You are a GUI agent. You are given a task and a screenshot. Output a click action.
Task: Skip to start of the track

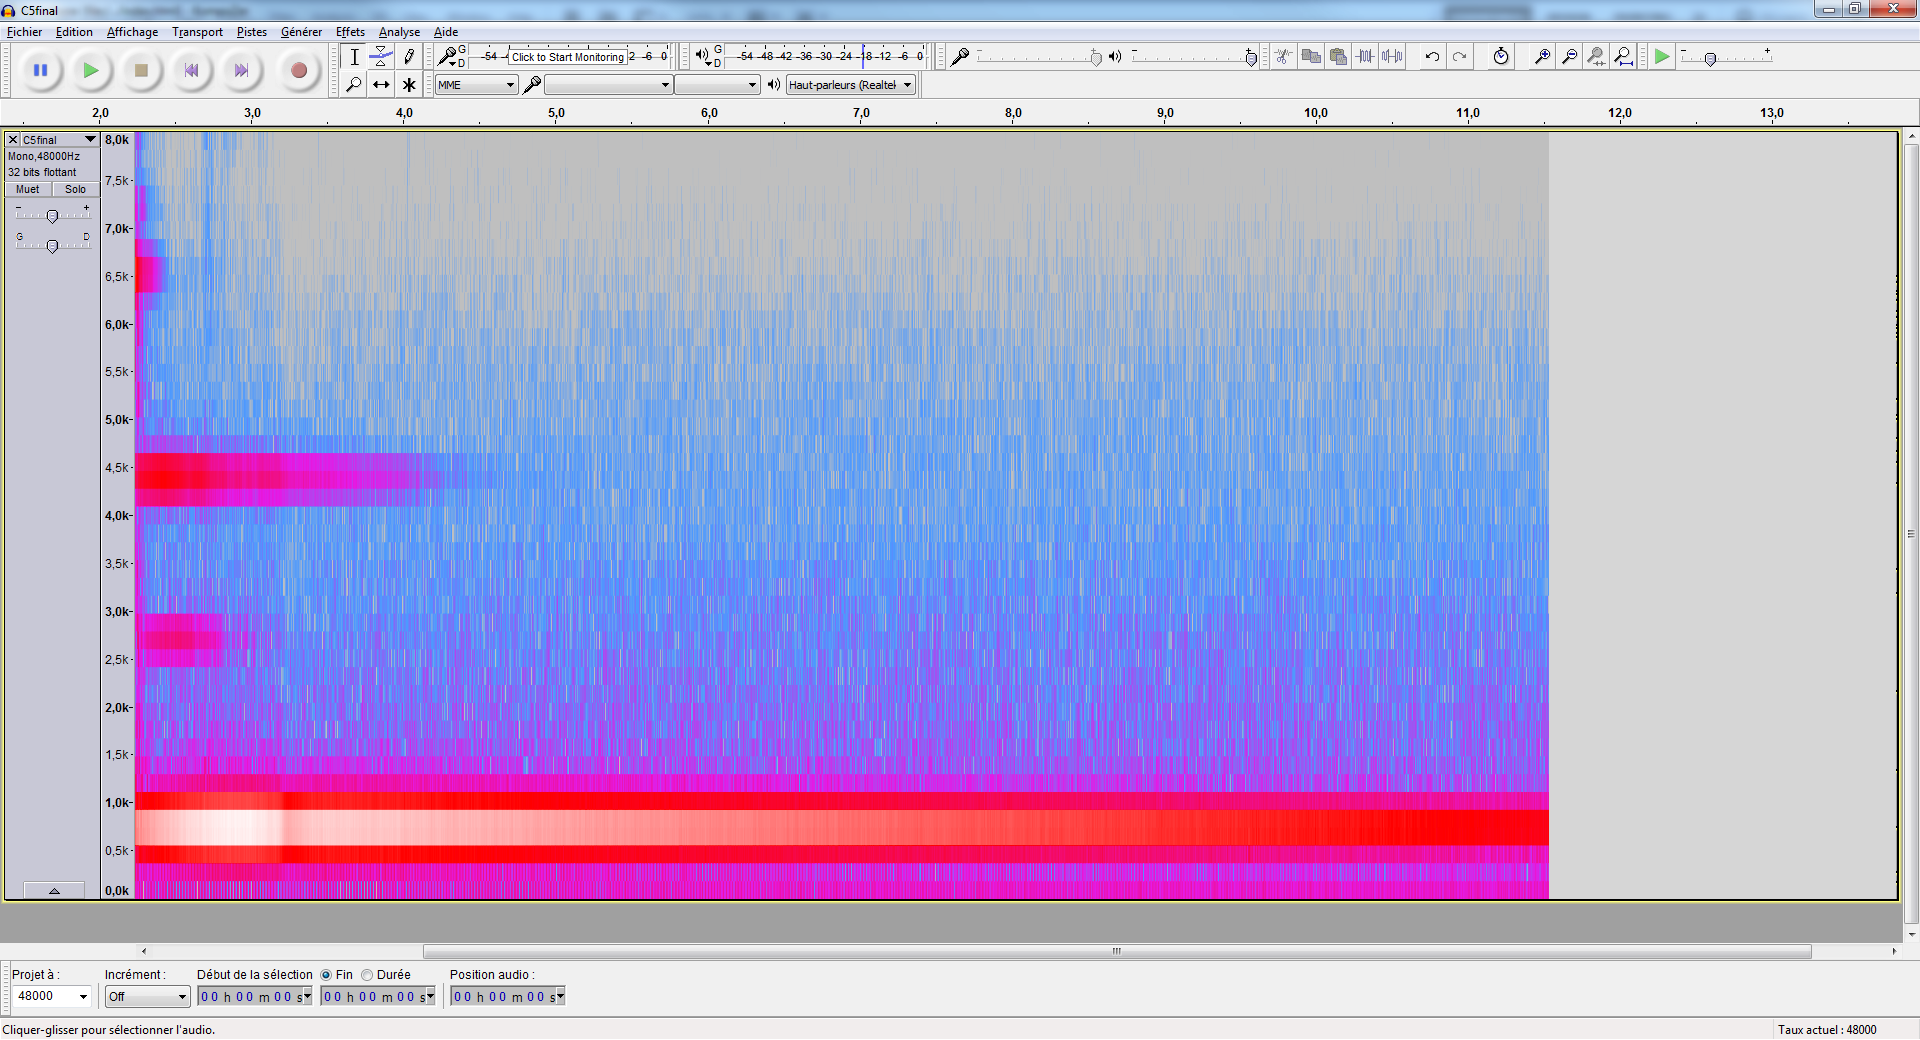point(191,70)
